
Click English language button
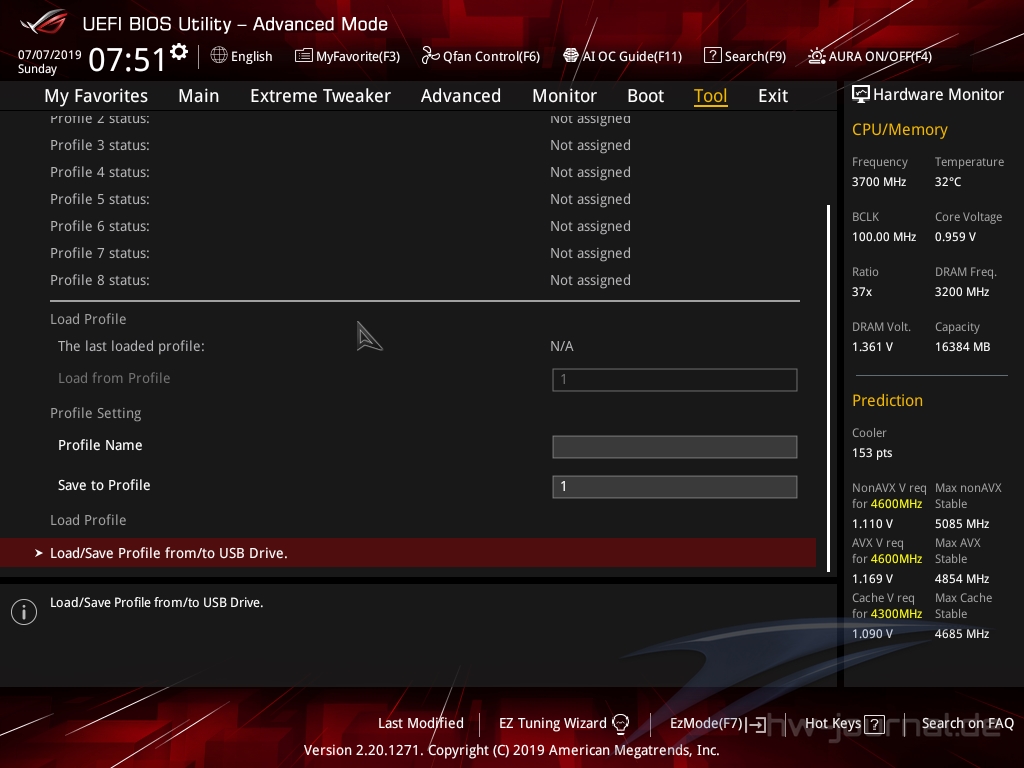pos(251,56)
